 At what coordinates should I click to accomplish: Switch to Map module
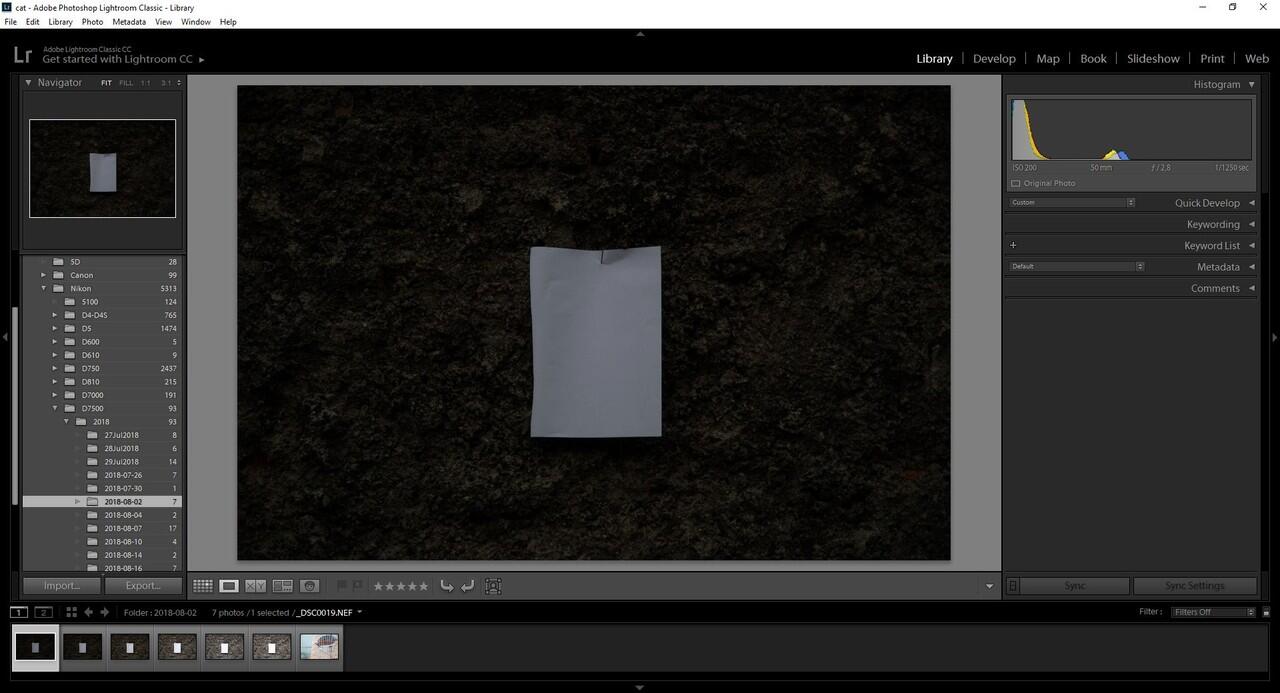[1048, 58]
